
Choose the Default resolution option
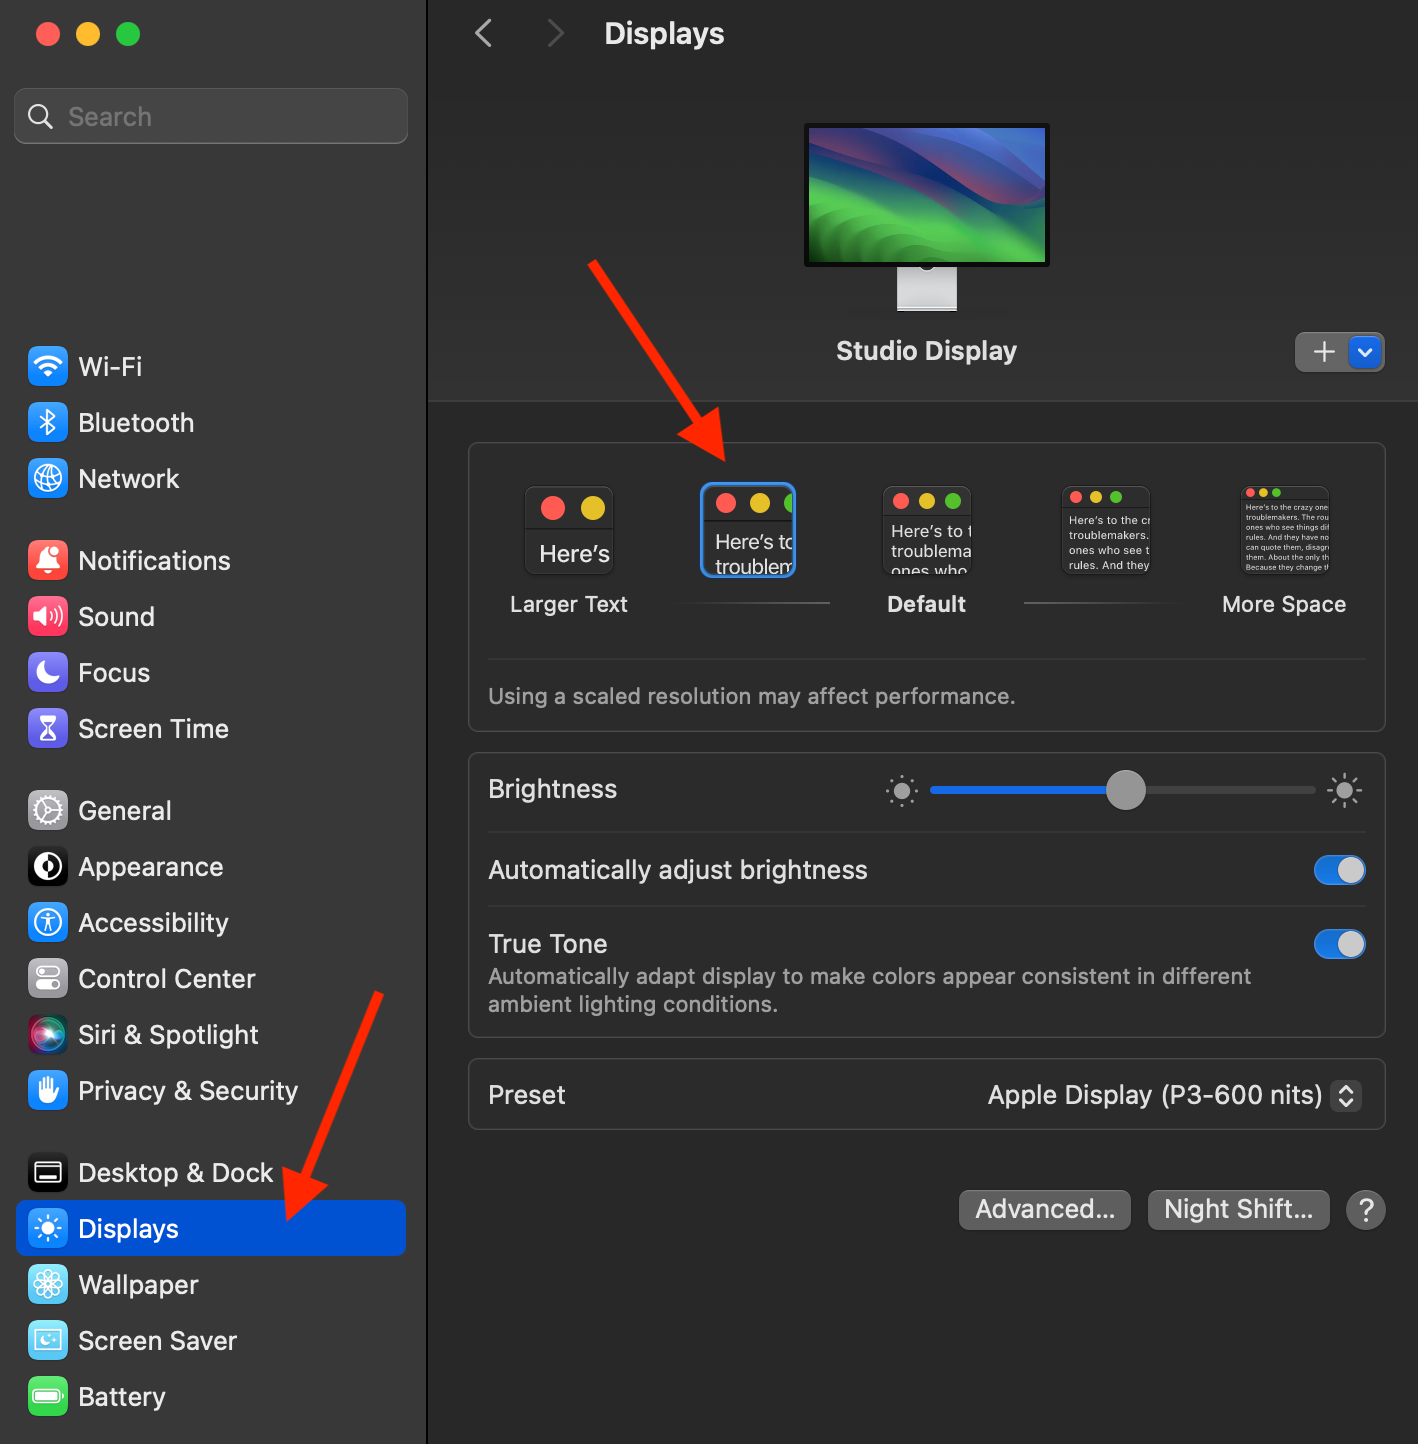[927, 531]
